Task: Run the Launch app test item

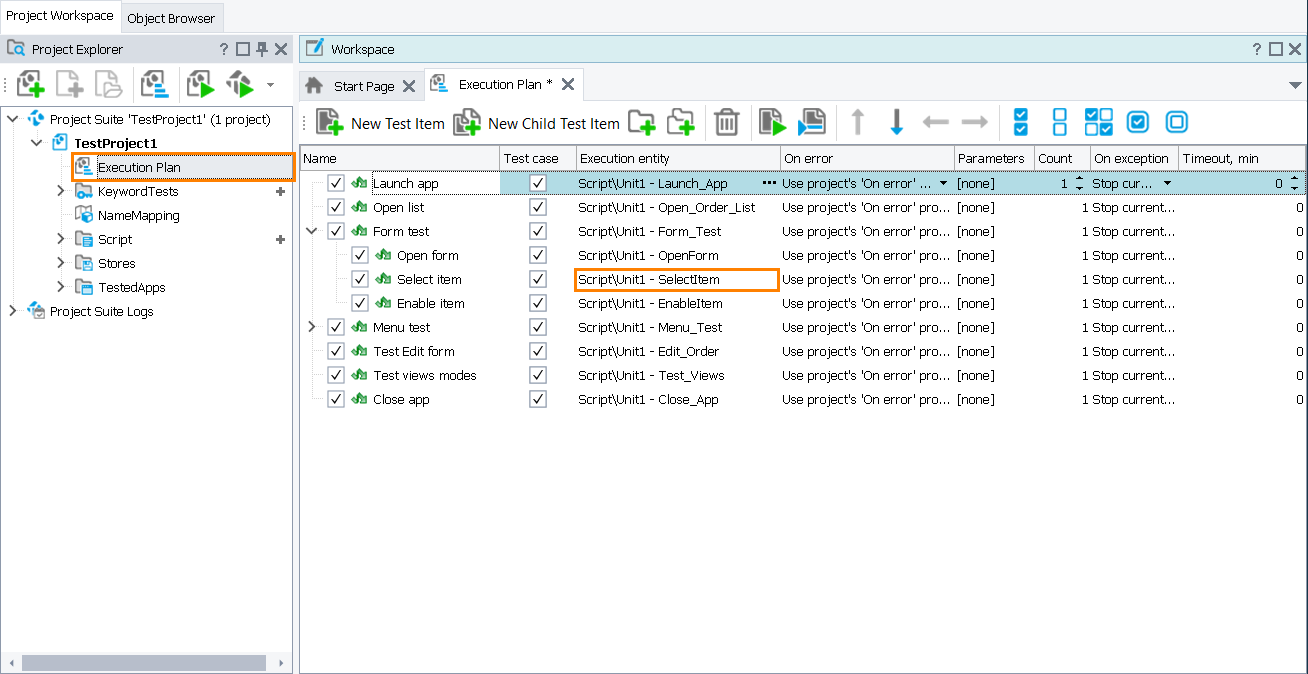Action: pos(772,121)
